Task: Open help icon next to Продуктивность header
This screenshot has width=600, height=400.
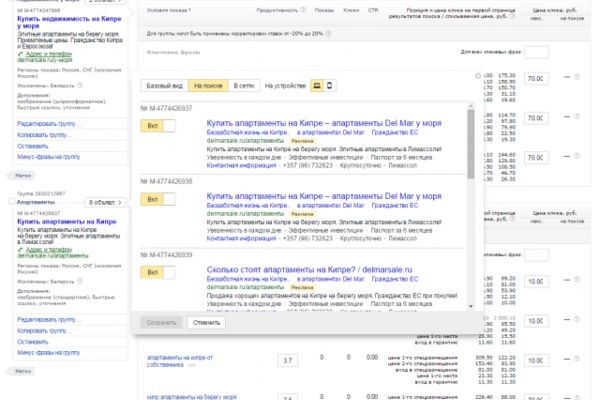Action: (x=303, y=10)
